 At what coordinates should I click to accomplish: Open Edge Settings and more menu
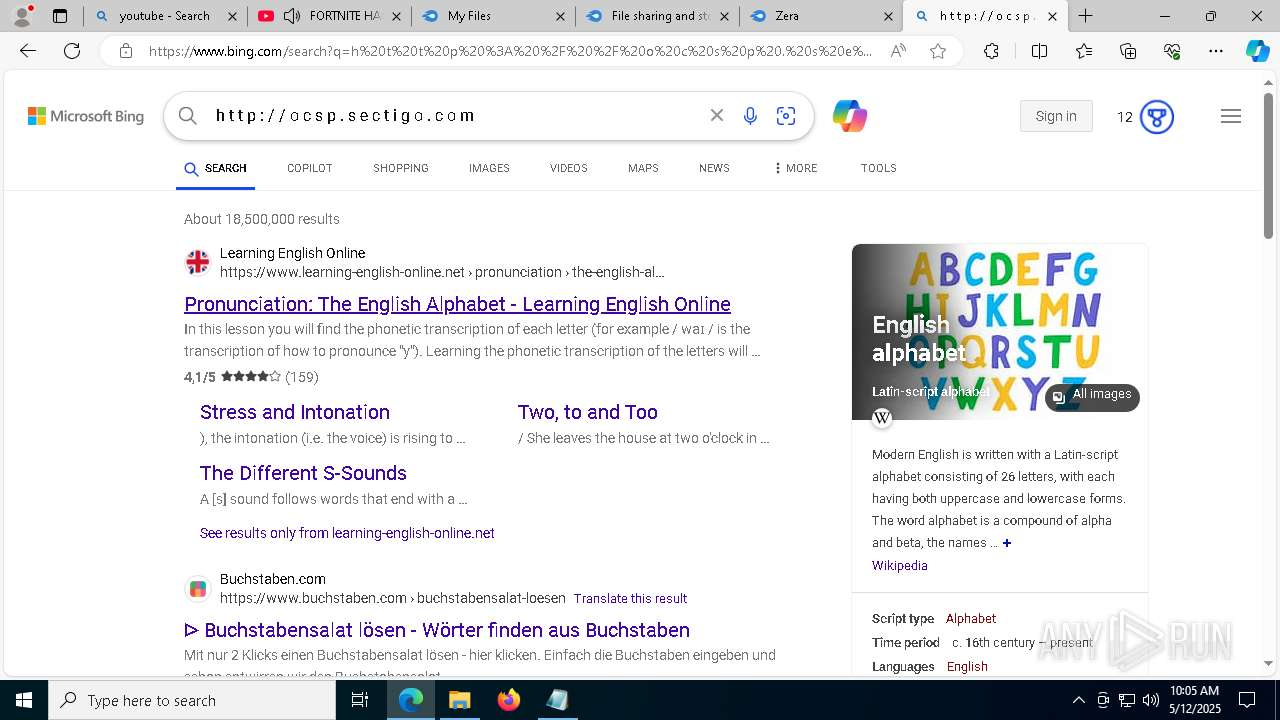[x=1216, y=51]
